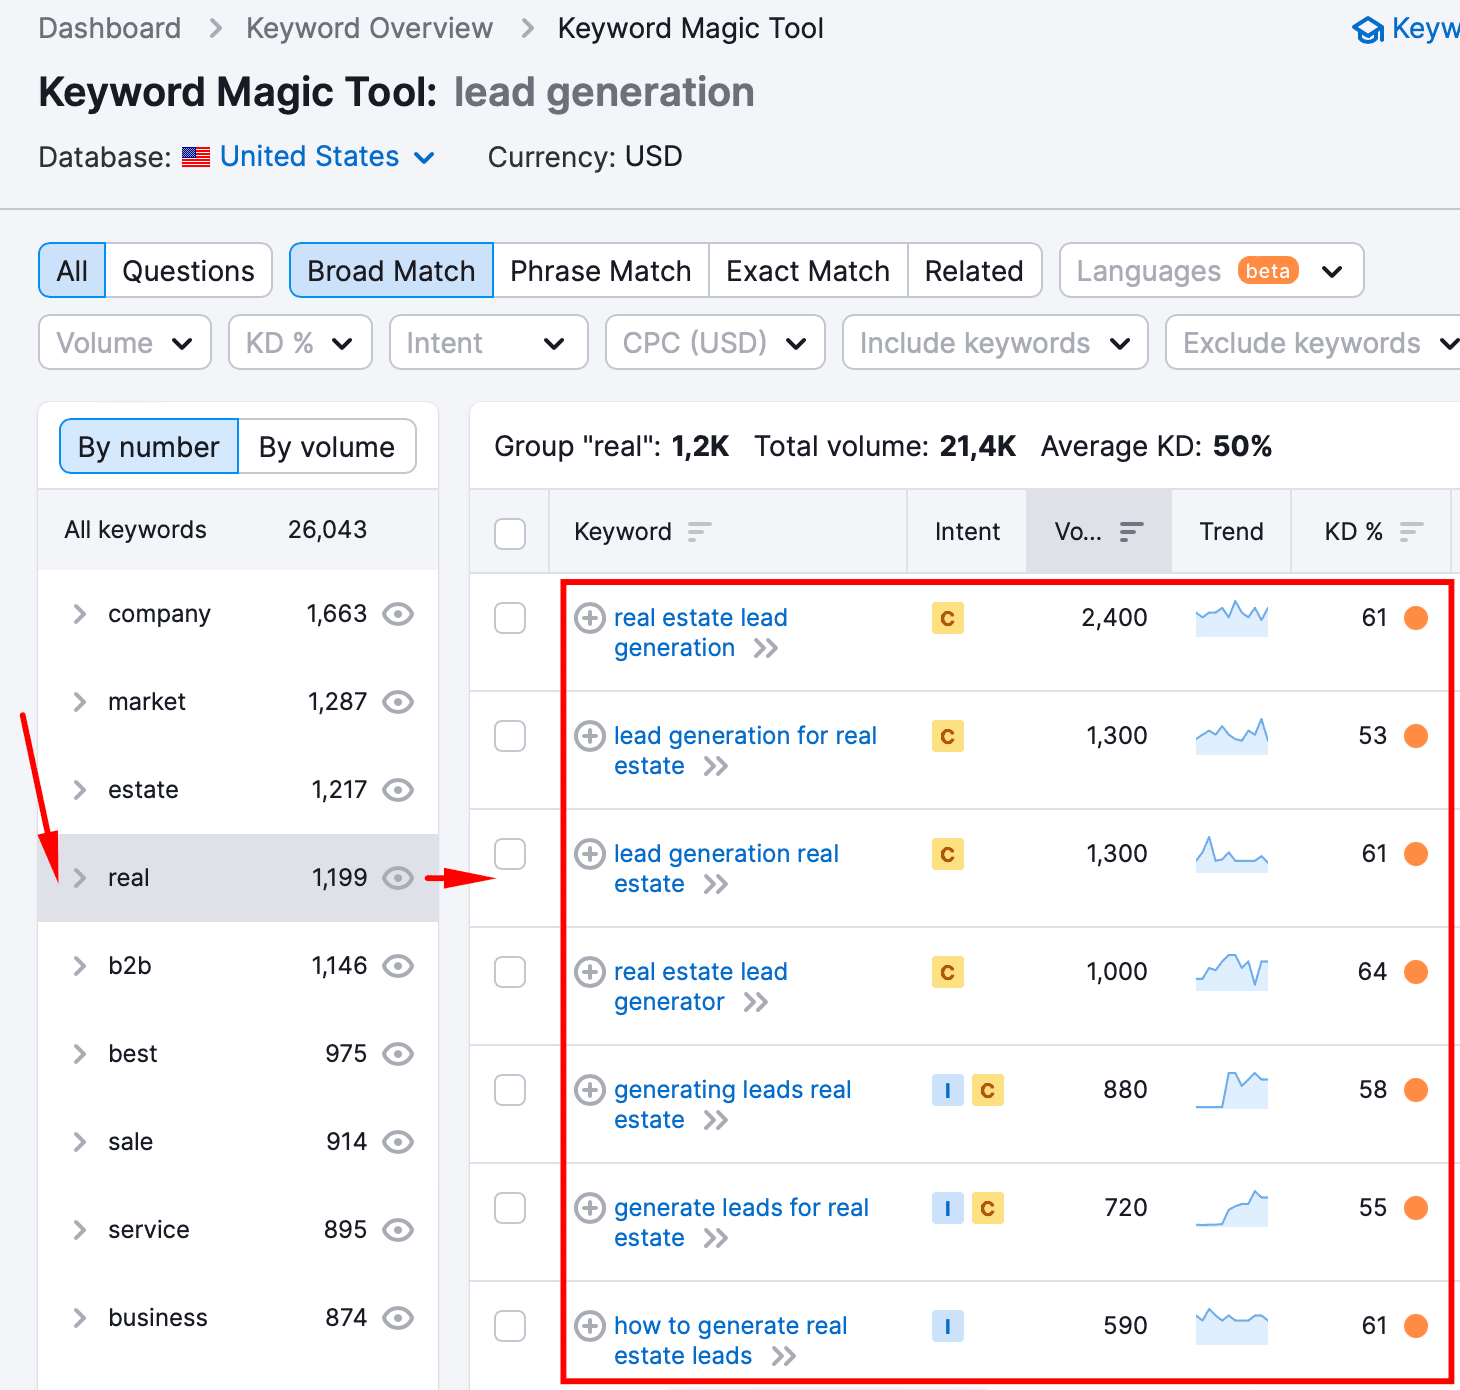The width and height of the screenshot is (1460, 1390).
Task: Open the Include keywords dropdown
Action: (995, 343)
